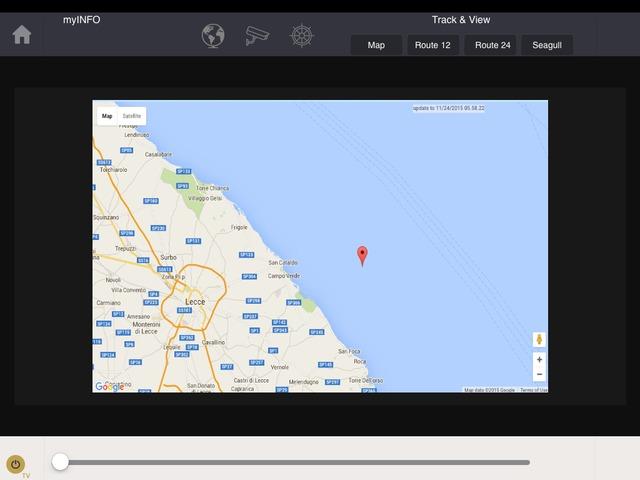The image size is (640, 480).
Task: Select the Map tab under Track & View
Action: 376,45
